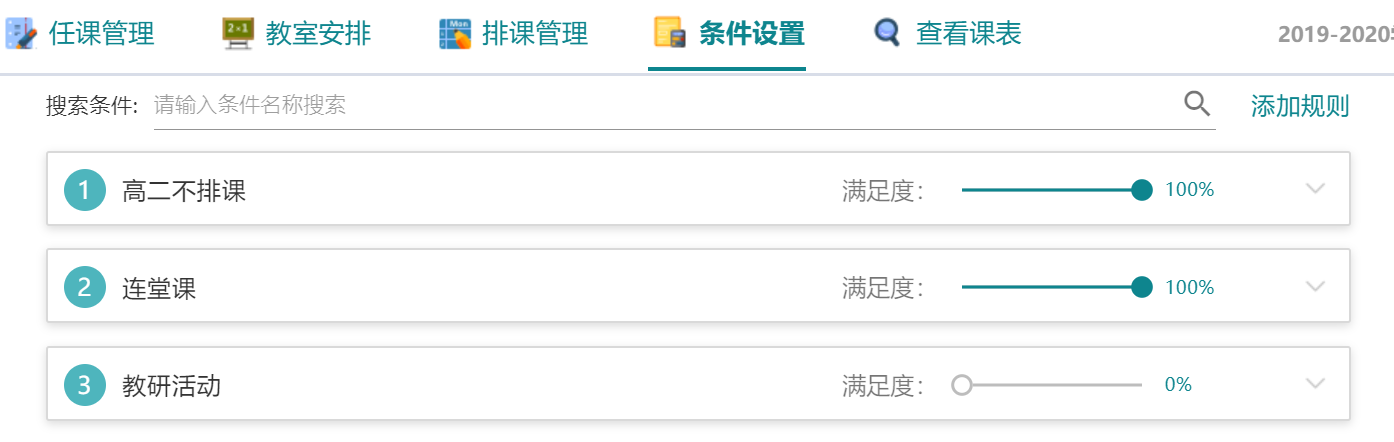Click the 连堂课 satisfaction slider track
The width and height of the screenshot is (1394, 442).
tap(1052, 287)
